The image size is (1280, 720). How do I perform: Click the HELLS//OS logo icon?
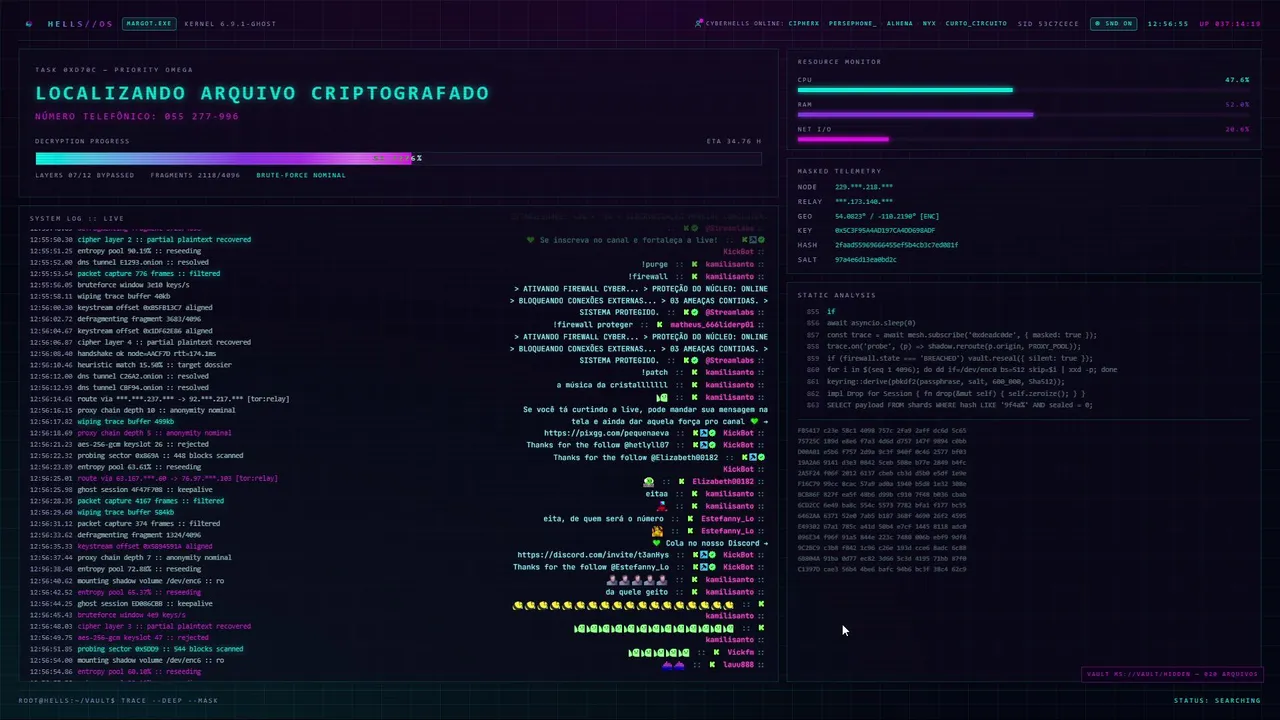[x=28, y=23]
